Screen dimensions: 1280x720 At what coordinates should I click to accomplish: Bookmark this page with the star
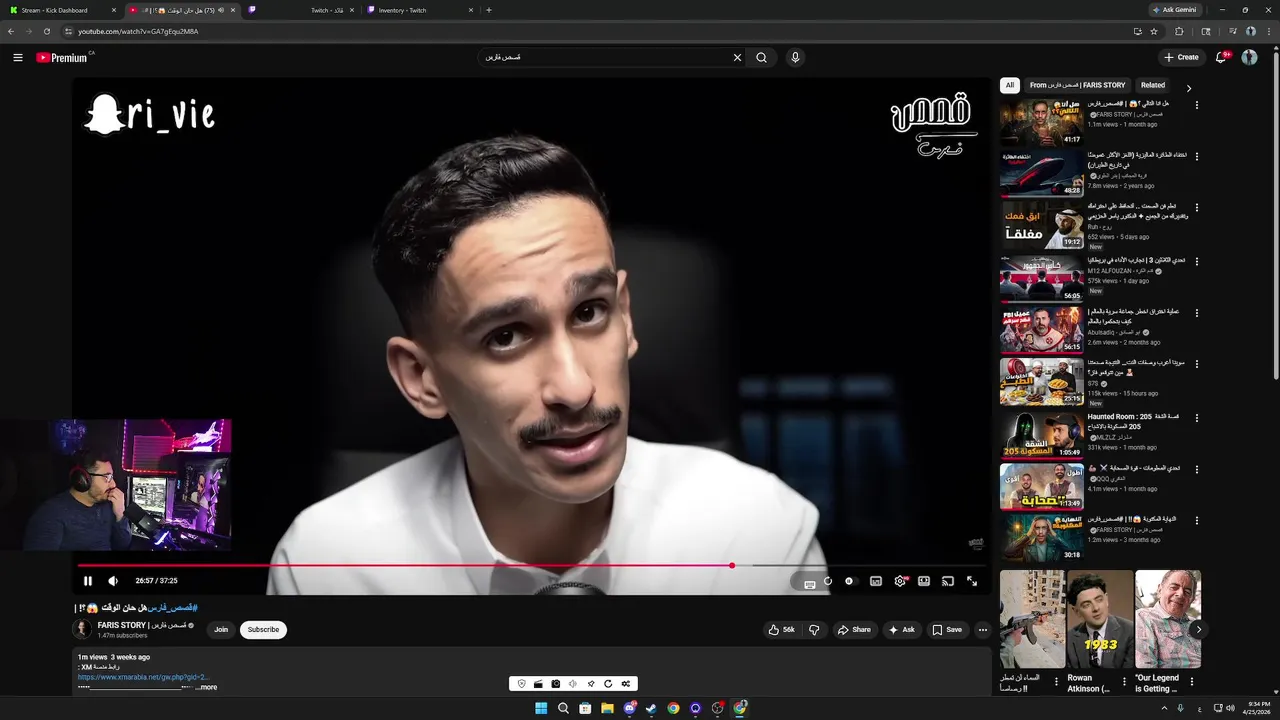click(1153, 31)
